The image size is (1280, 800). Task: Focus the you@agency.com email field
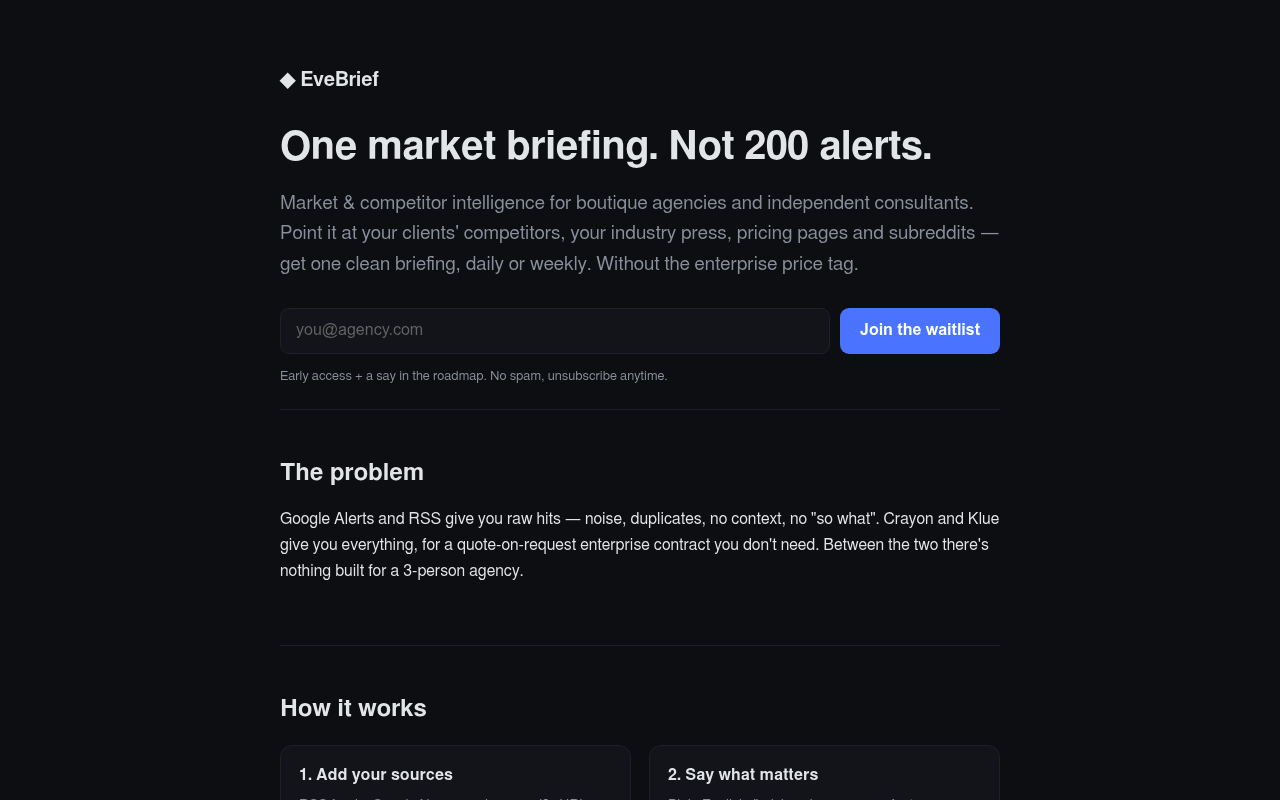tap(555, 331)
